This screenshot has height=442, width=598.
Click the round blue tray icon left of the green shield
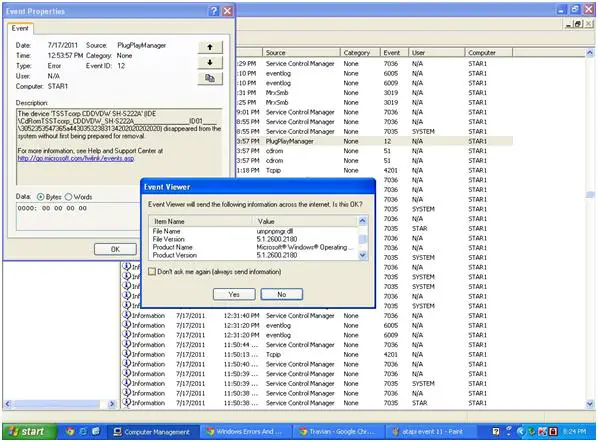coord(520,431)
